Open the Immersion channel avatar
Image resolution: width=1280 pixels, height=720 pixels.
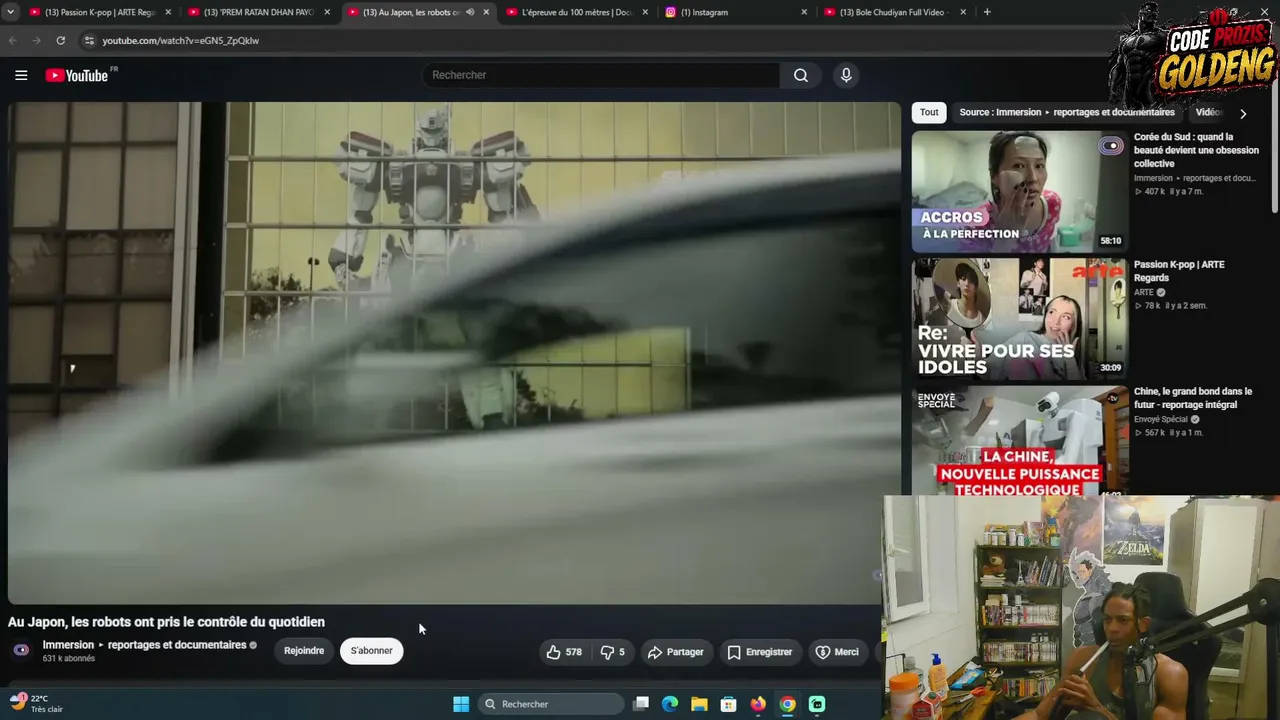[21, 650]
